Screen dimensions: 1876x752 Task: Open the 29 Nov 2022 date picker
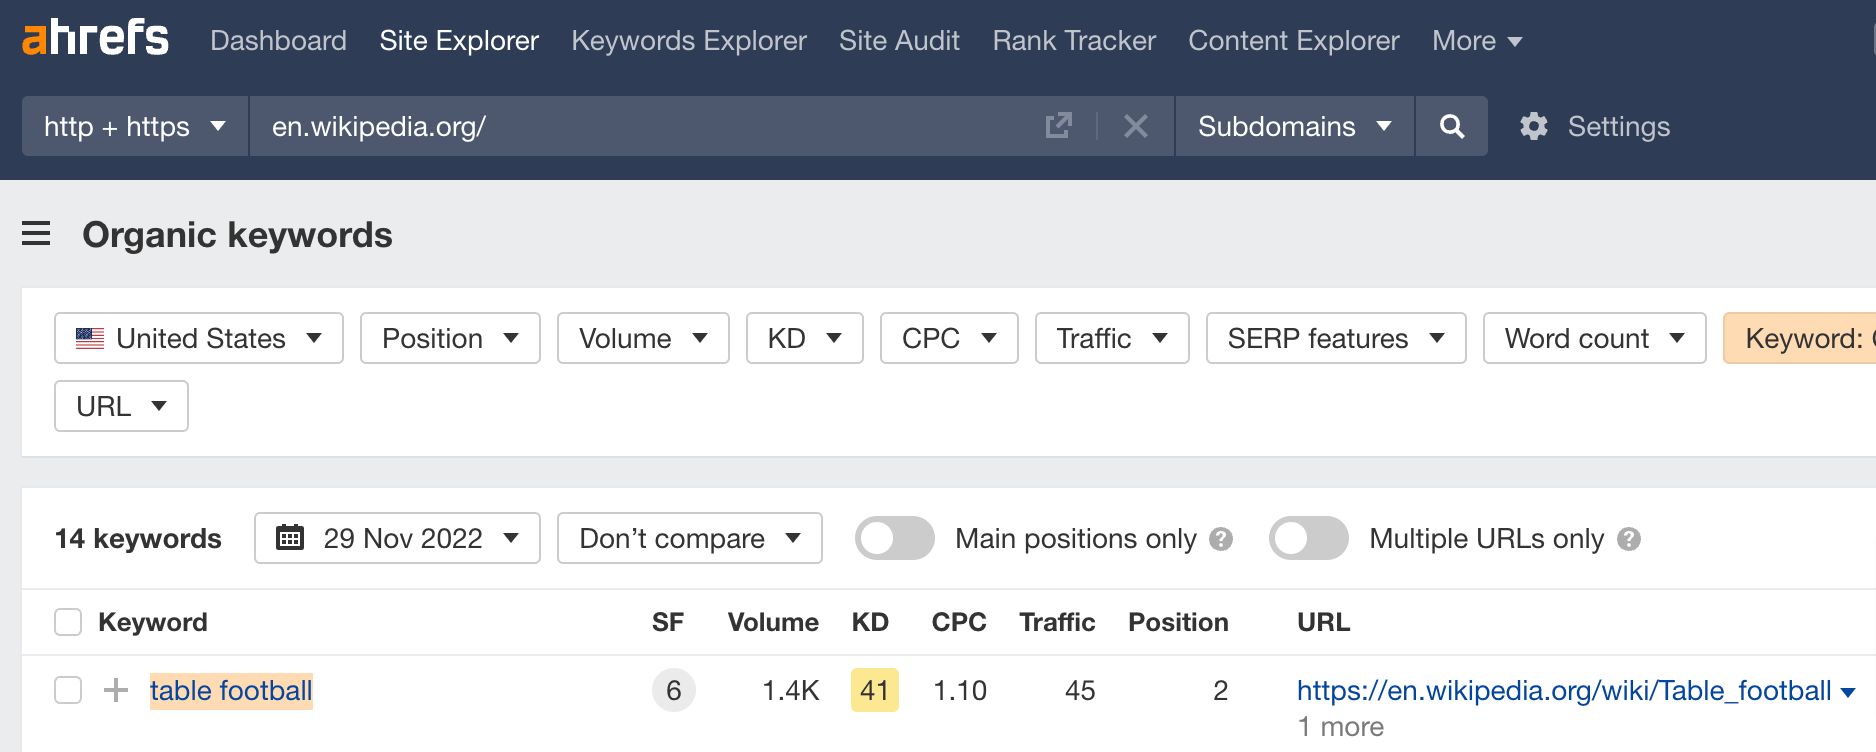[397, 538]
